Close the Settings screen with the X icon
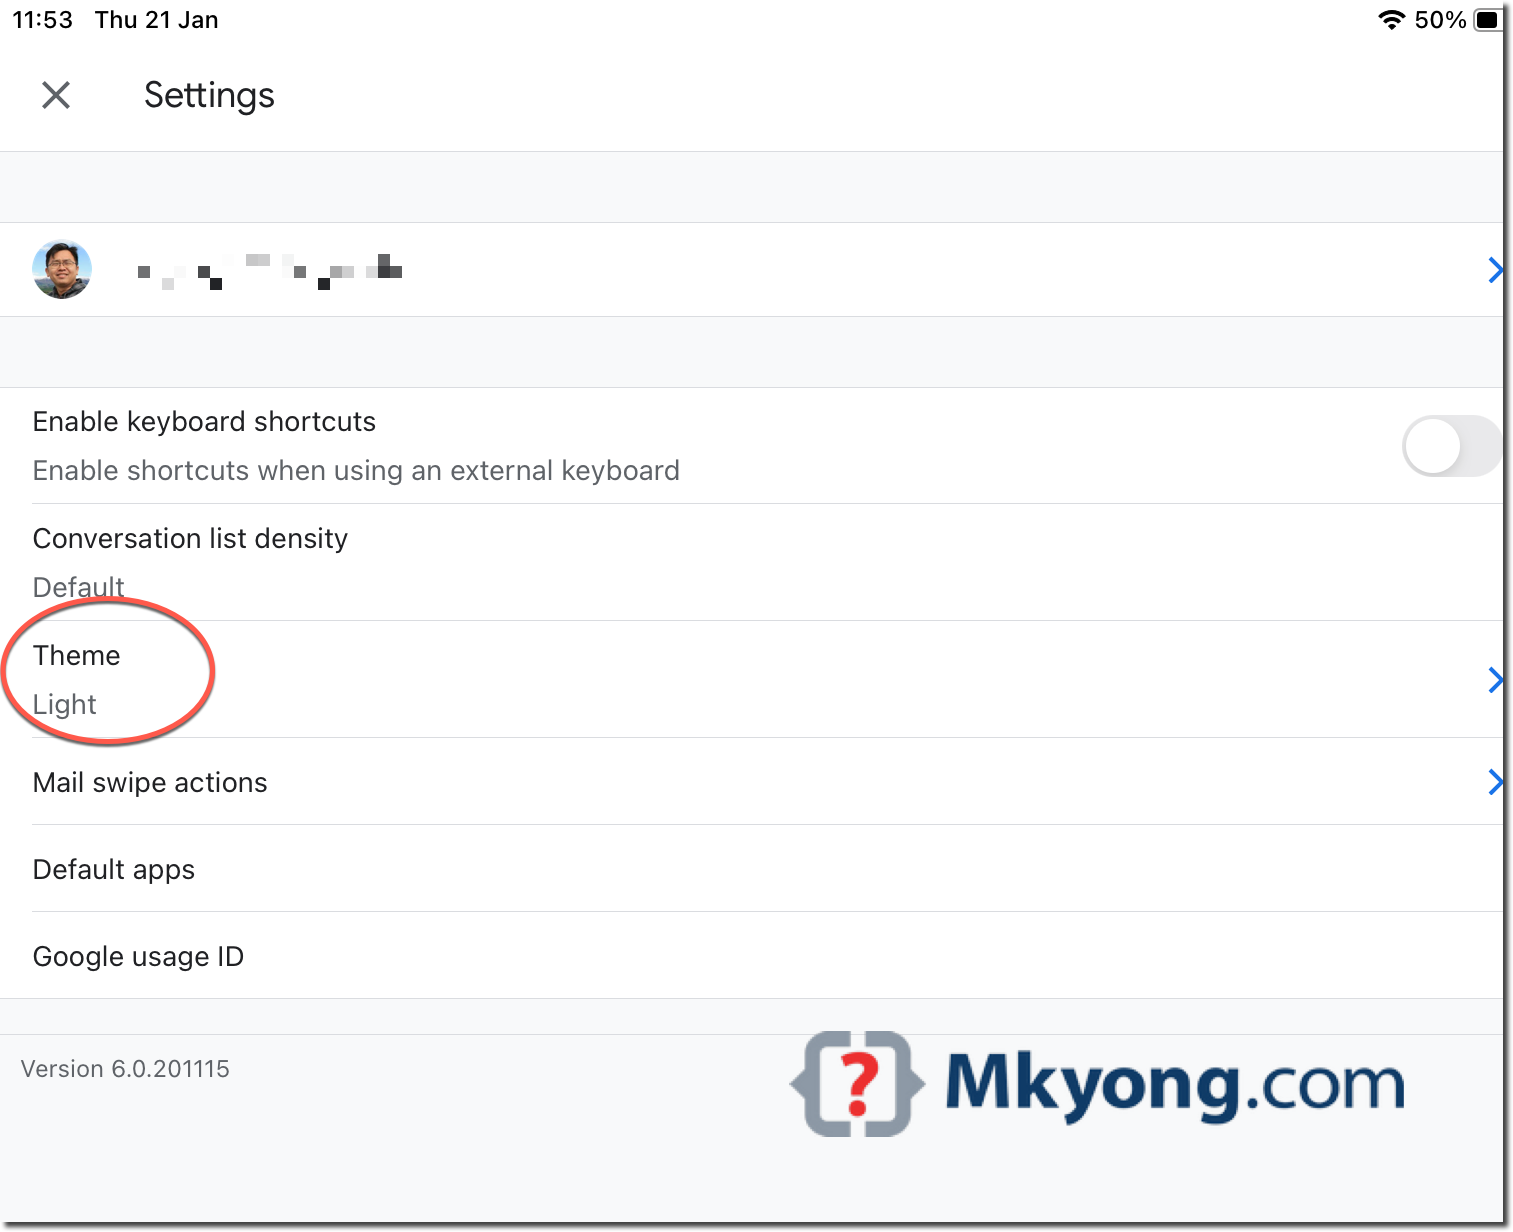This screenshot has height=1232, width=1513. 56,95
